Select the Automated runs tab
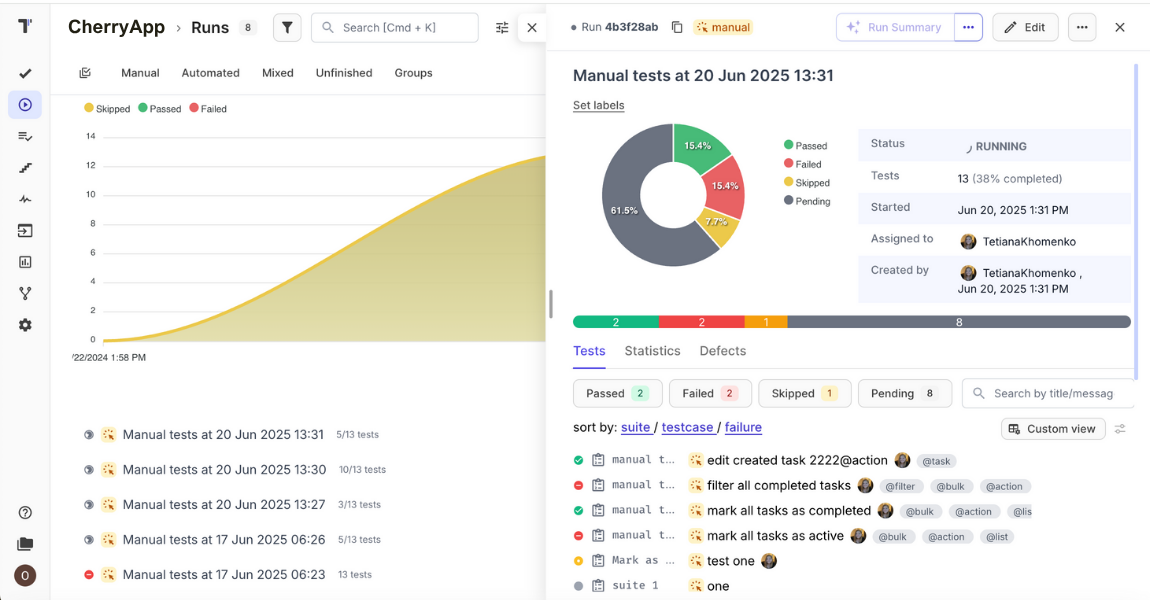Viewport: 1150px width, 600px height. pos(210,72)
